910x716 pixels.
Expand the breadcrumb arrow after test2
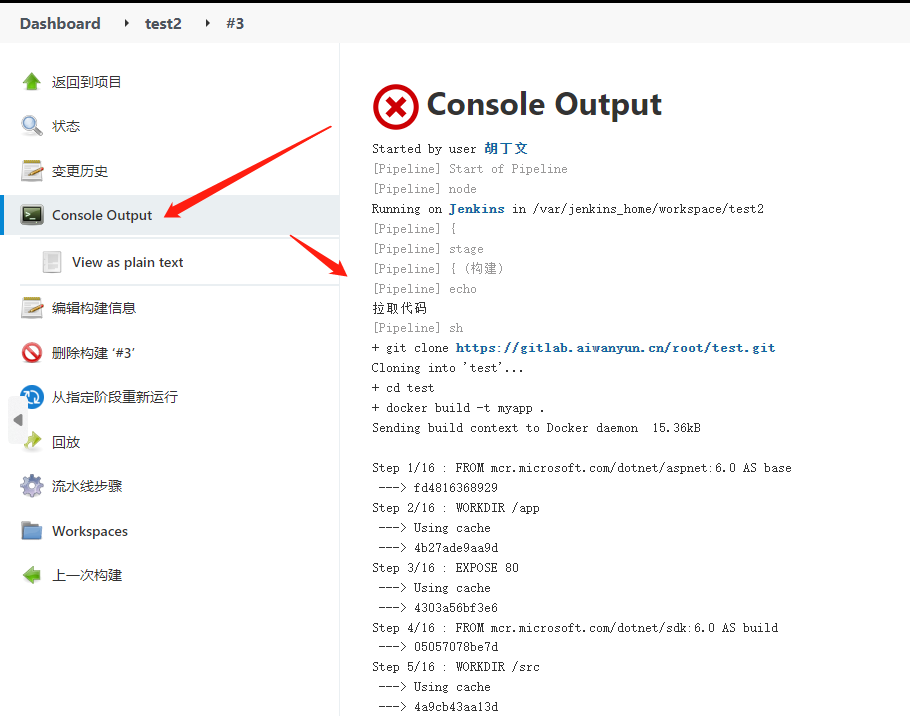pos(207,23)
